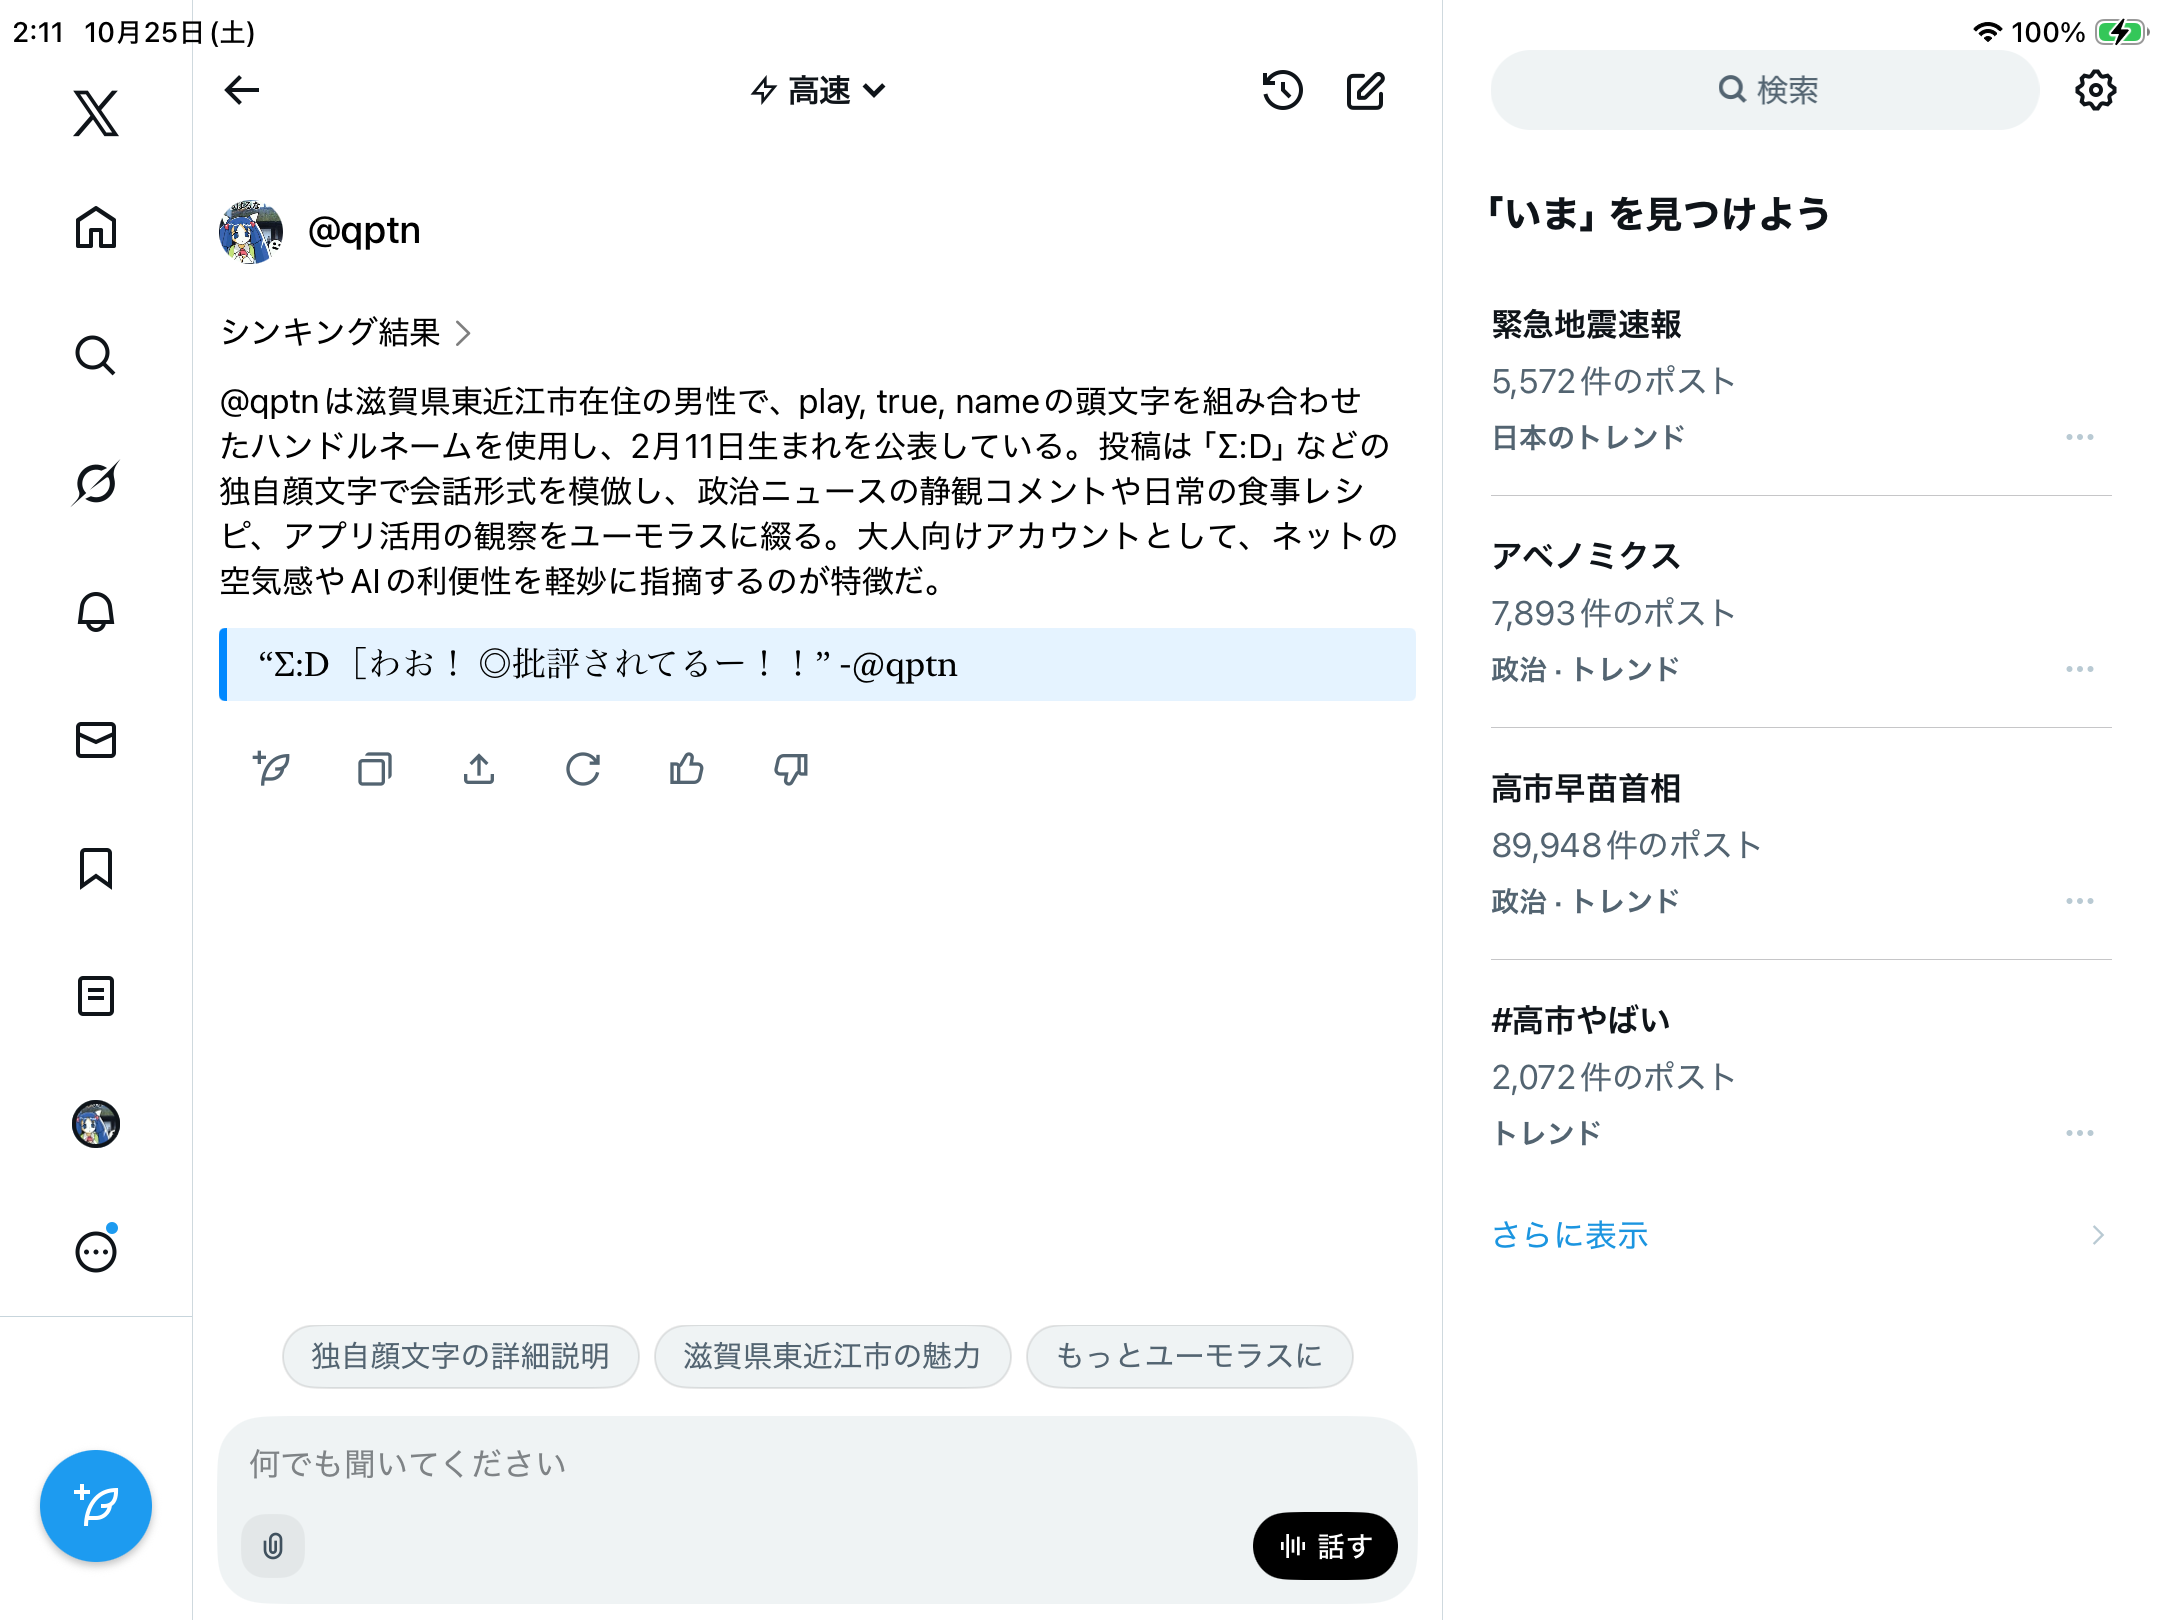Open the chat history icon
The width and height of the screenshot is (2160, 1620).
(1282, 91)
